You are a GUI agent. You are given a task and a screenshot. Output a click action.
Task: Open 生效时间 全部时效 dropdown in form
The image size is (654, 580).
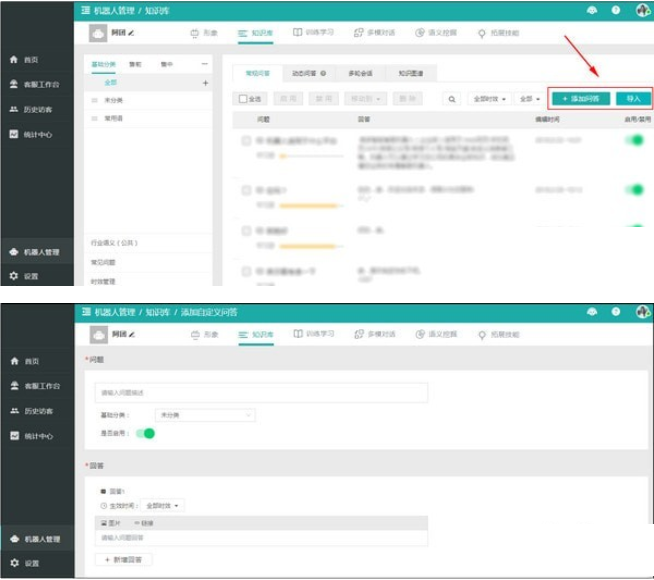point(163,506)
